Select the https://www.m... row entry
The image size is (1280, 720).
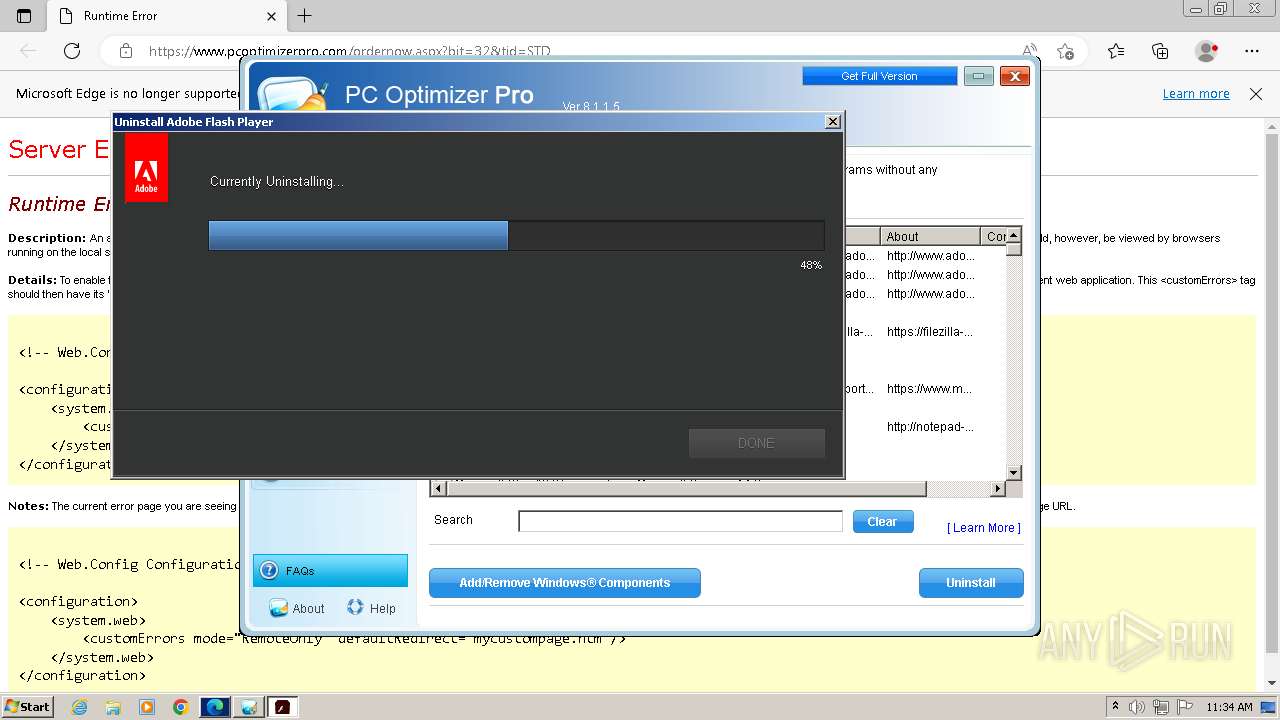click(929, 389)
